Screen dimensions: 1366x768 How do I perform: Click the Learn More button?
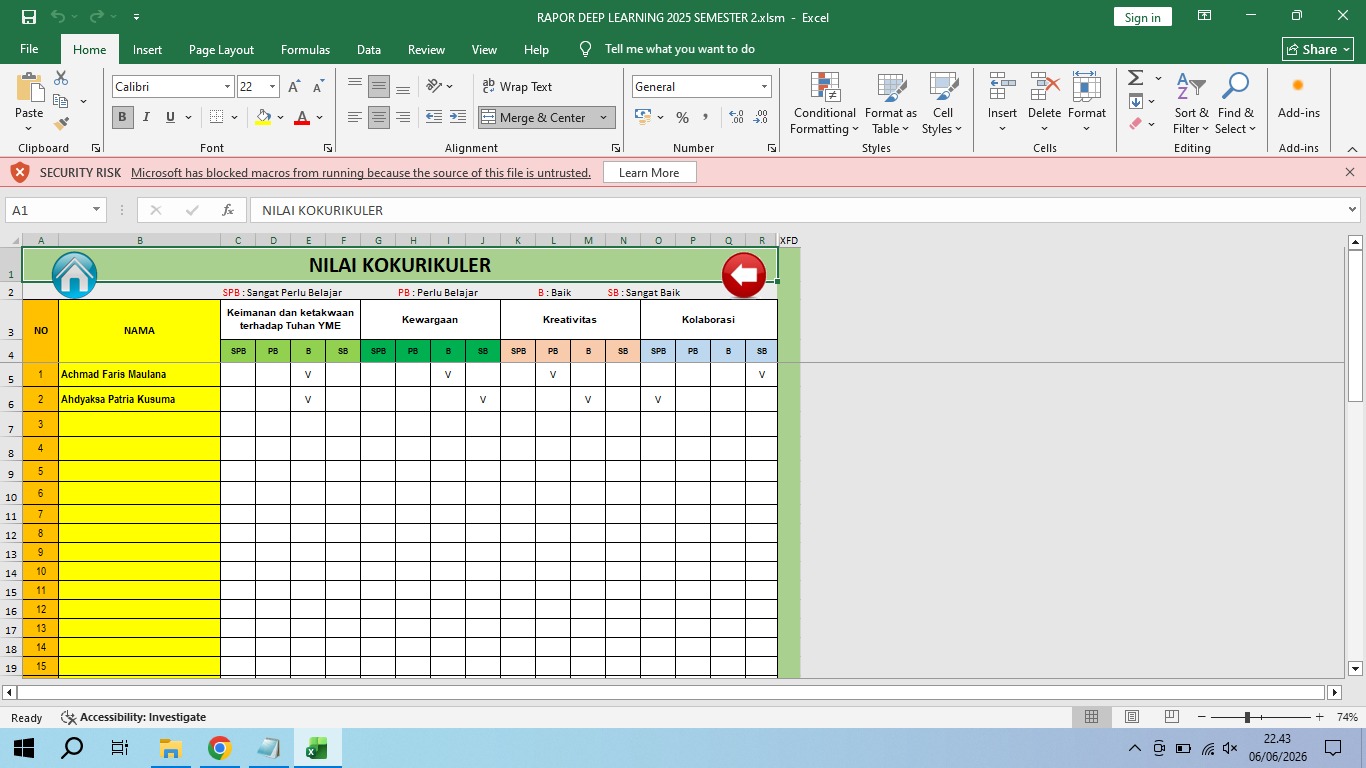coord(649,173)
